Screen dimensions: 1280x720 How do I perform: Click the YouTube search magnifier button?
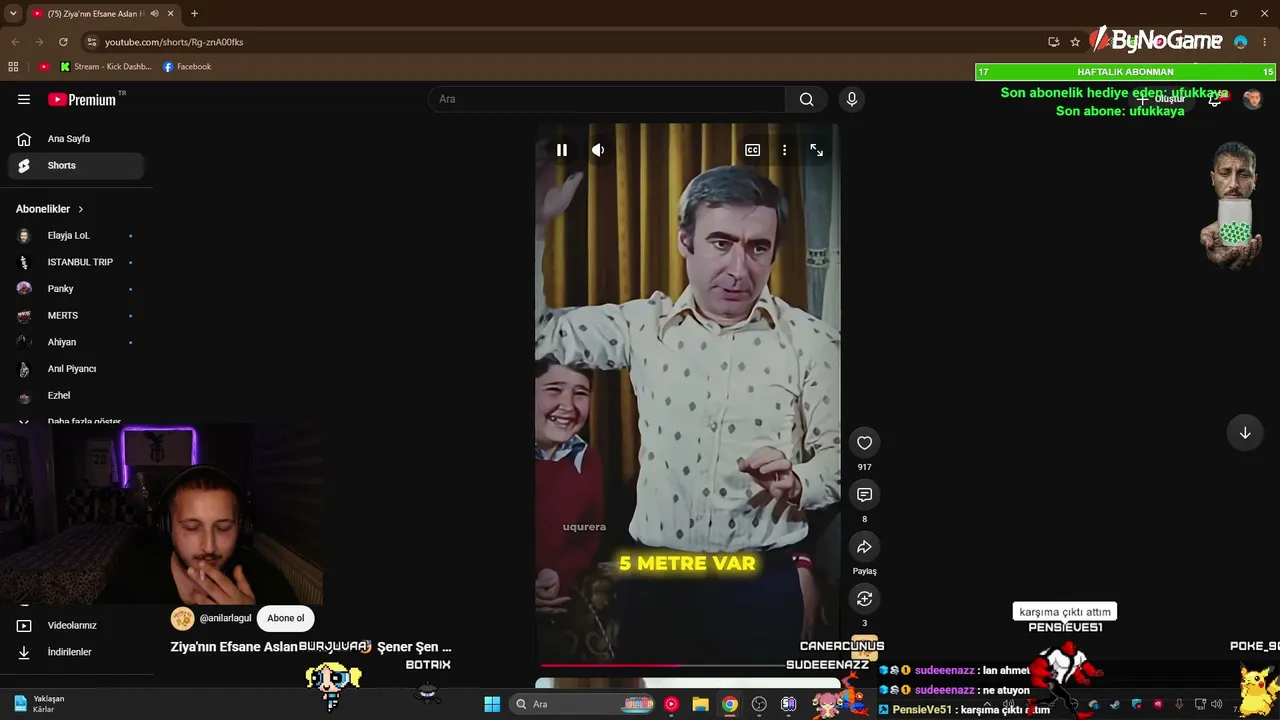click(807, 99)
